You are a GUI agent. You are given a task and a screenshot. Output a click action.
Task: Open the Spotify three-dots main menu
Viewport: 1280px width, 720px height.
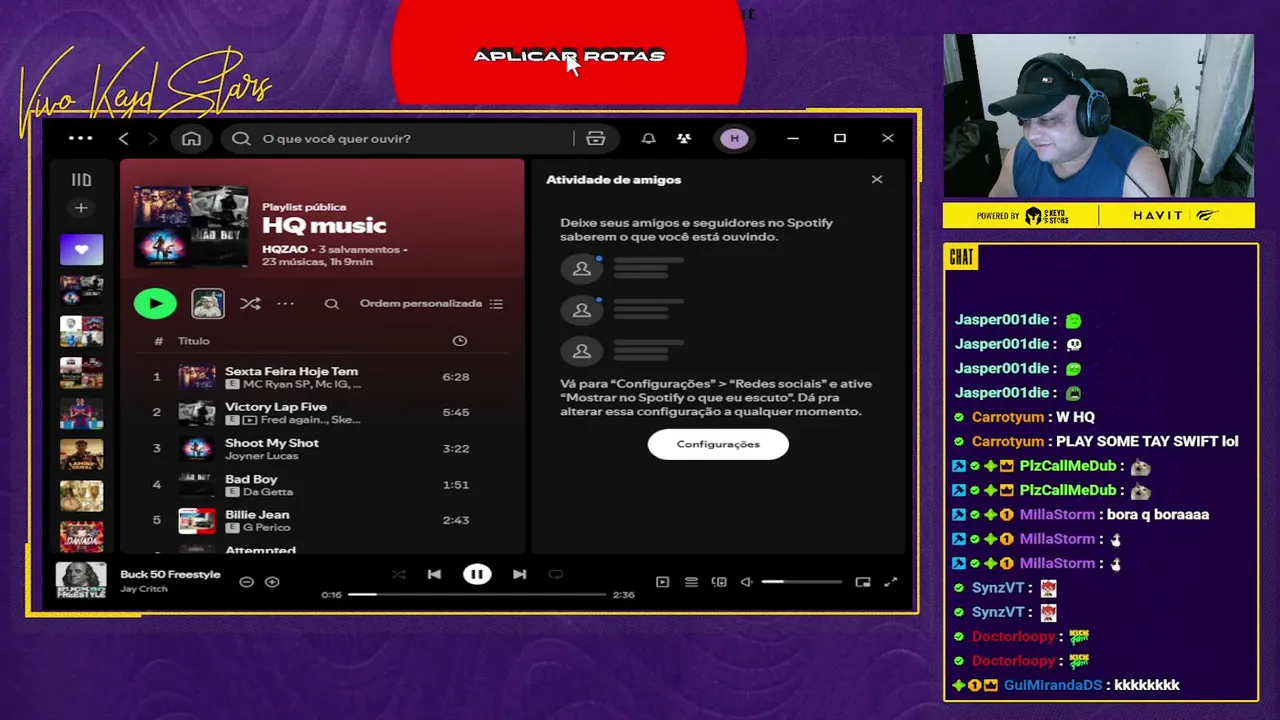pyautogui.click(x=81, y=138)
